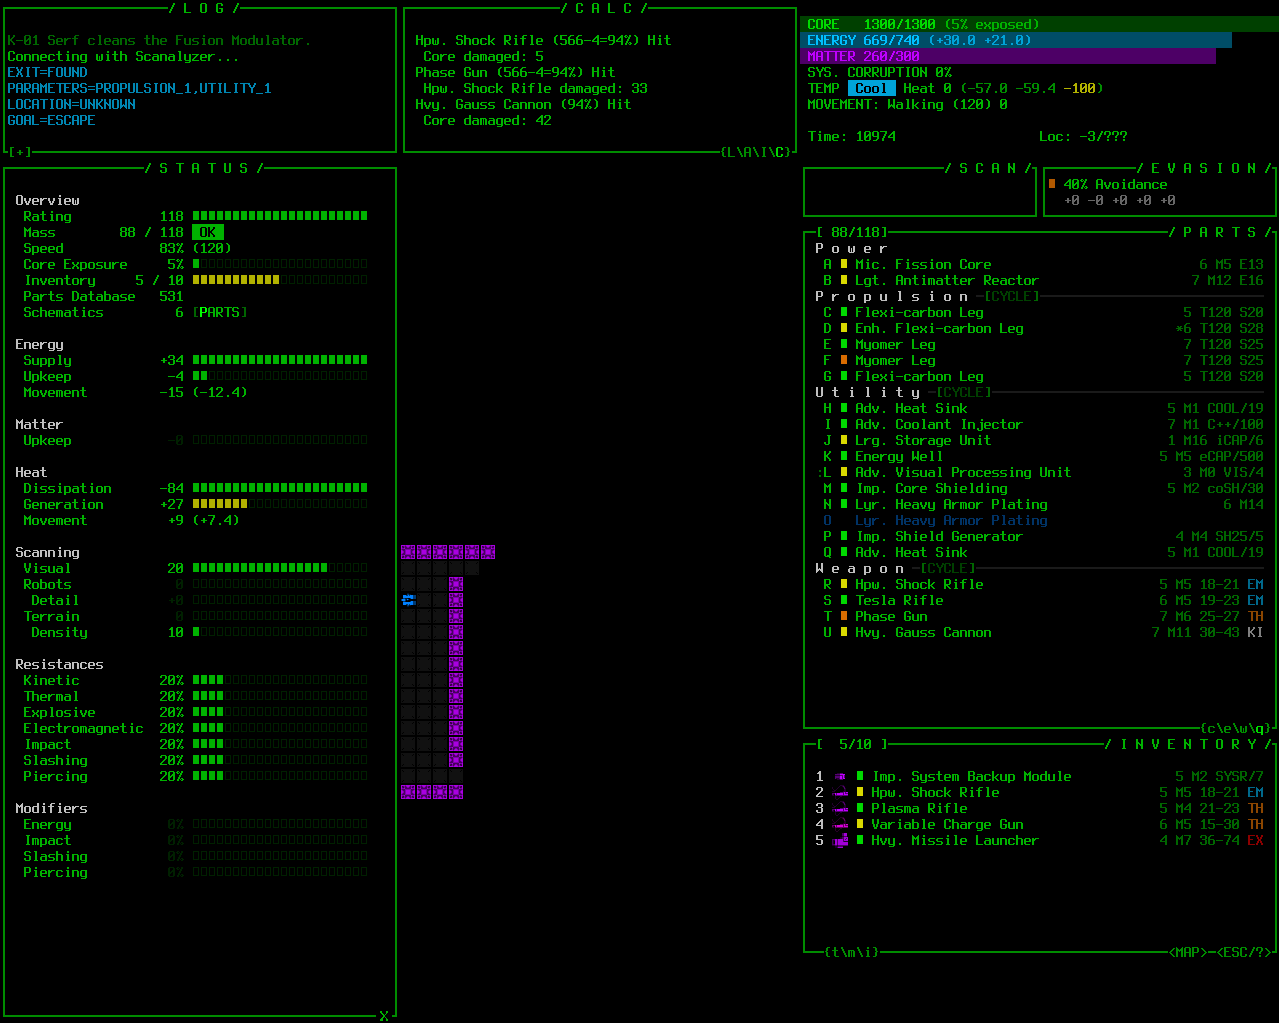The height and width of the screenshot is (1023, 1279).
Task: Switch parts info to q mode
Action: click(1260, 728)
